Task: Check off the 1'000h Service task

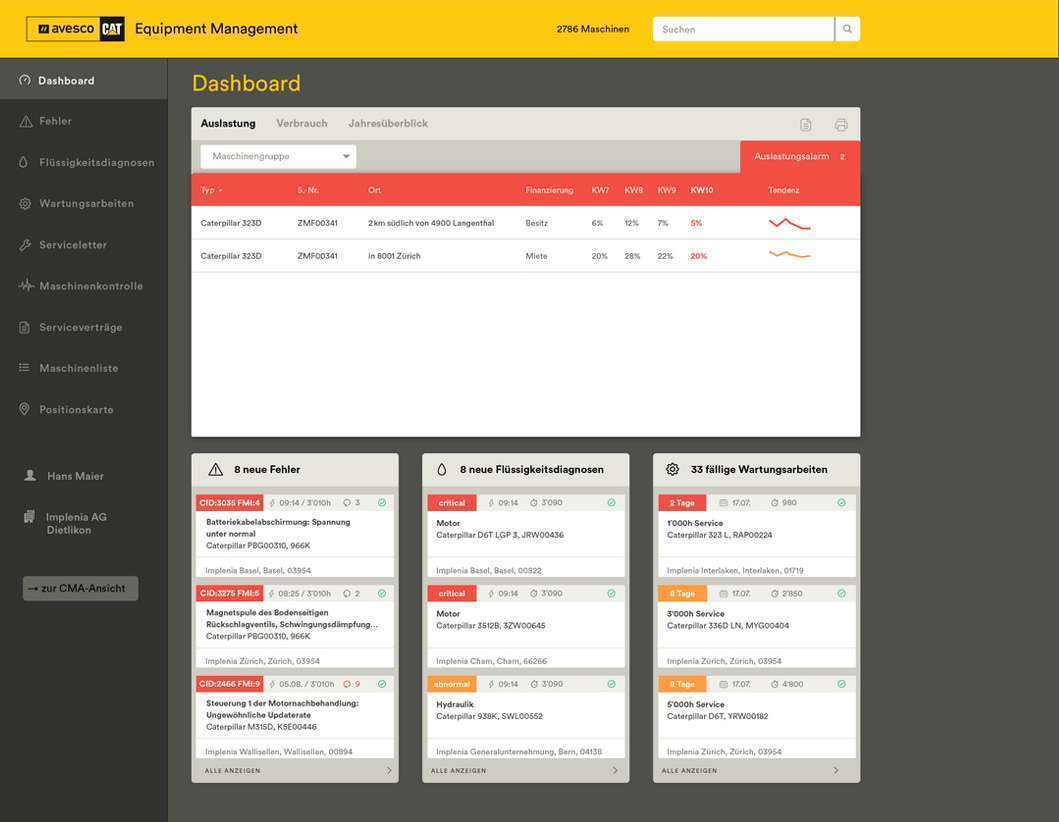Action: point(842,503)
